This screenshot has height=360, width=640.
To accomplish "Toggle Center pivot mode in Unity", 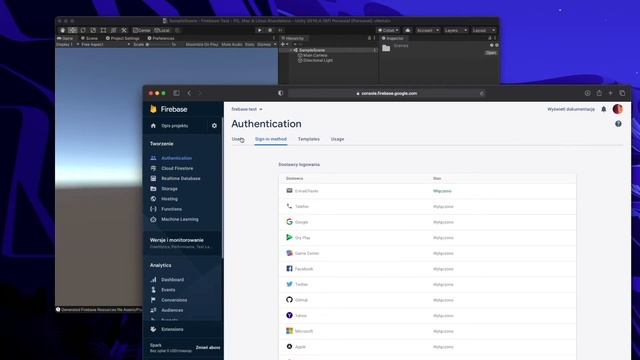I will coord(142,30).
